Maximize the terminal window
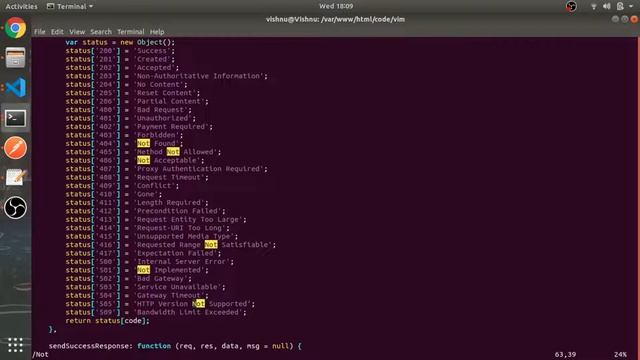 pos(624,19)
